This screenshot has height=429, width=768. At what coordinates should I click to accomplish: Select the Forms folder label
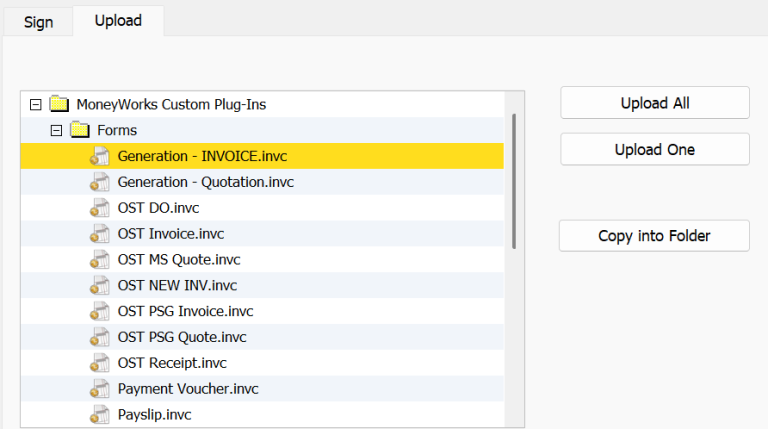pos(117,130)
